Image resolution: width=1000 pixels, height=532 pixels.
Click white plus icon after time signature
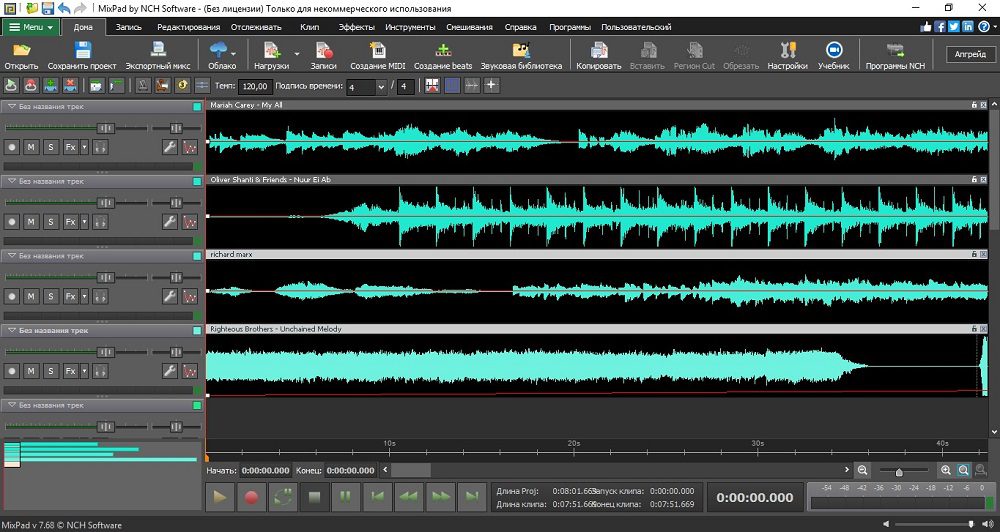coord(491,85)
